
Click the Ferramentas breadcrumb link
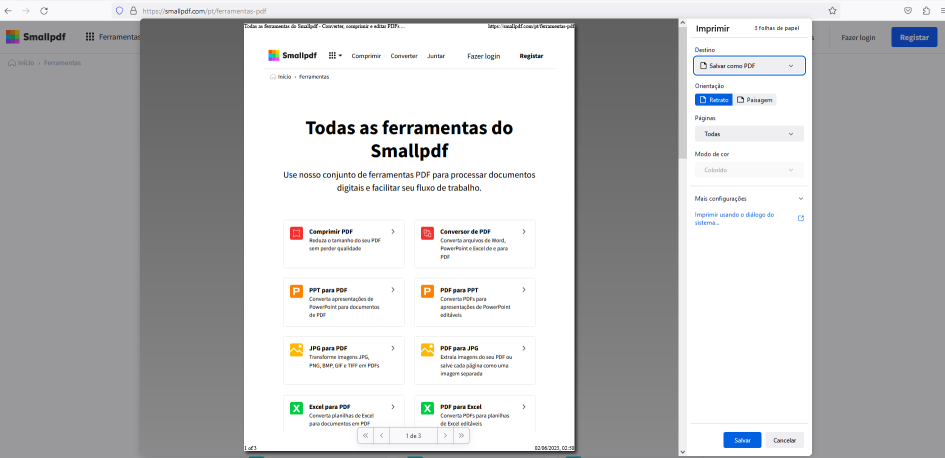click(x=62, y=63)
